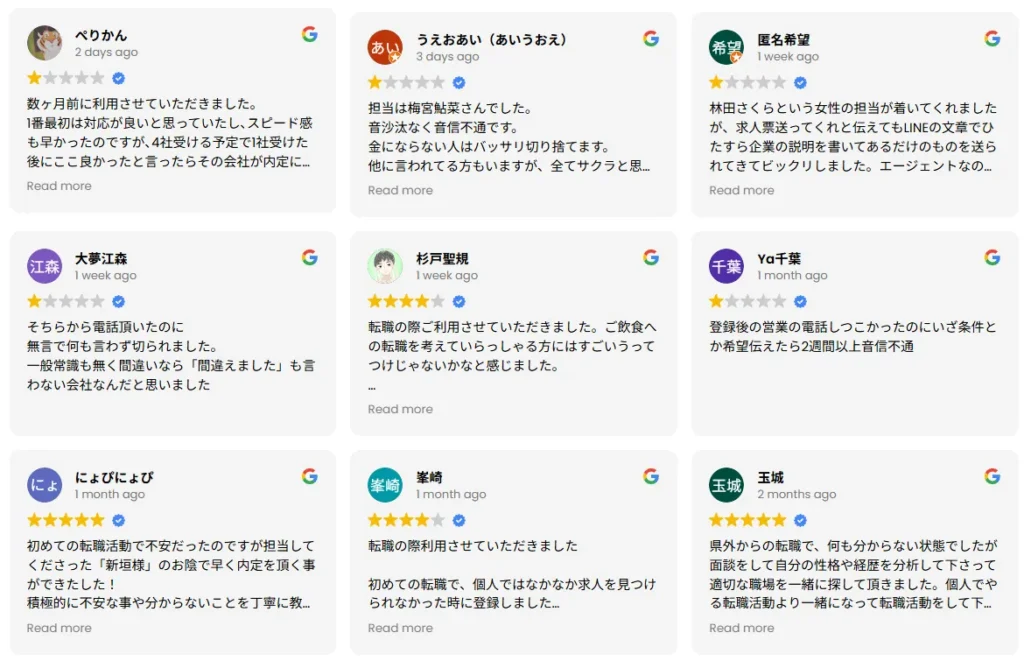The height and width of the screenshot is (661, 1024).
Task: Open 杉戸聖規's profile avatar
Action: pyautogui.click(x=385, y=267)
